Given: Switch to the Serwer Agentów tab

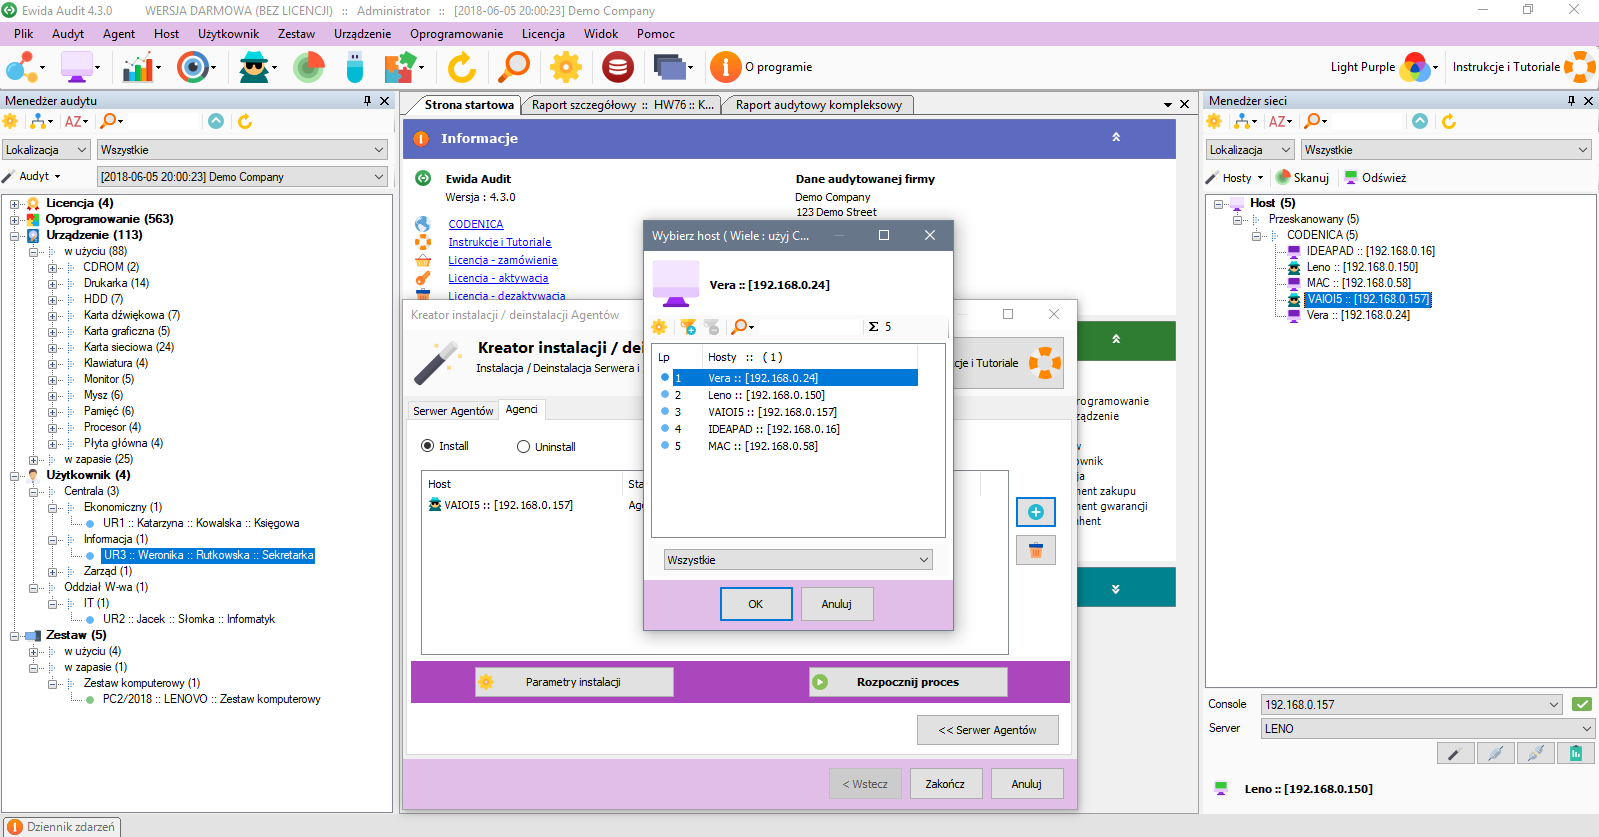Looking at the screenshot, I should pyautogui.click(x=453, y=411).
